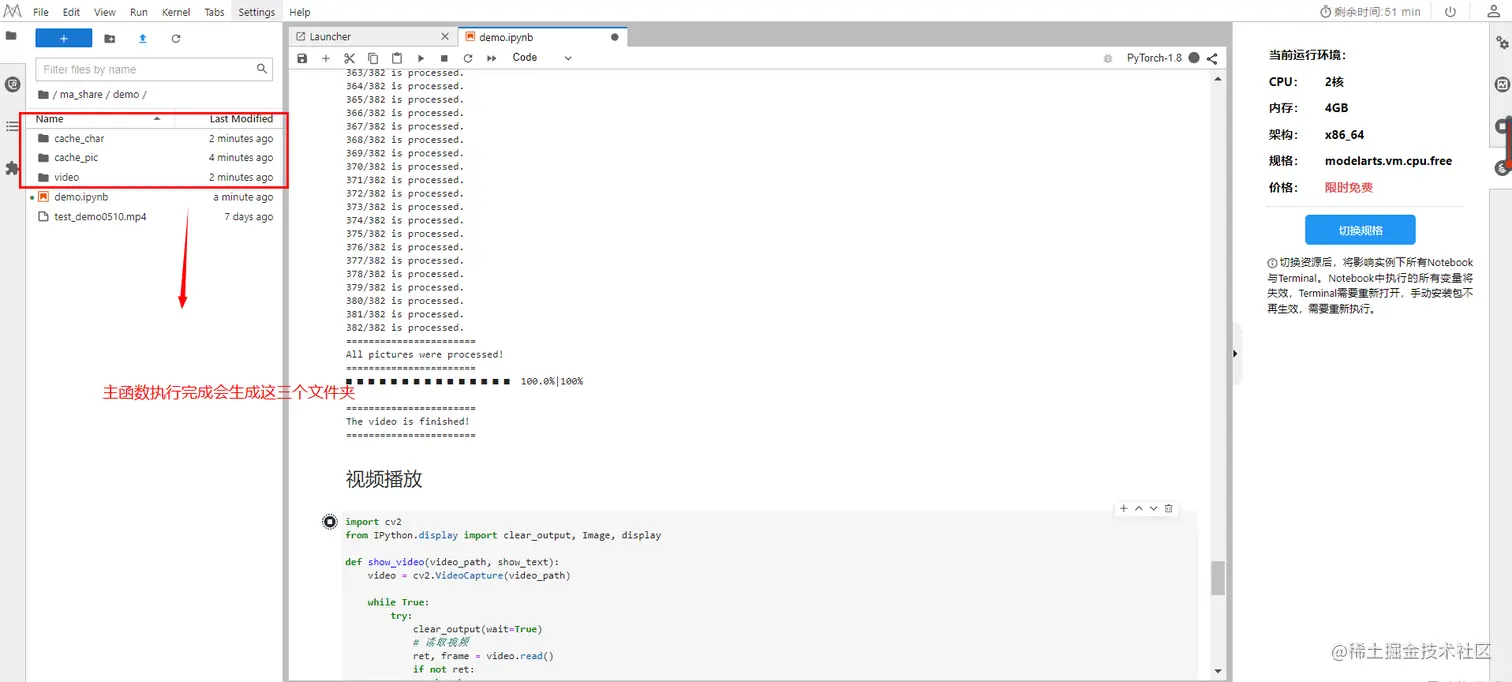Copy the selected cell
Screen dimensions: 1512x682
pyautogui.click(x=373, y=58)
